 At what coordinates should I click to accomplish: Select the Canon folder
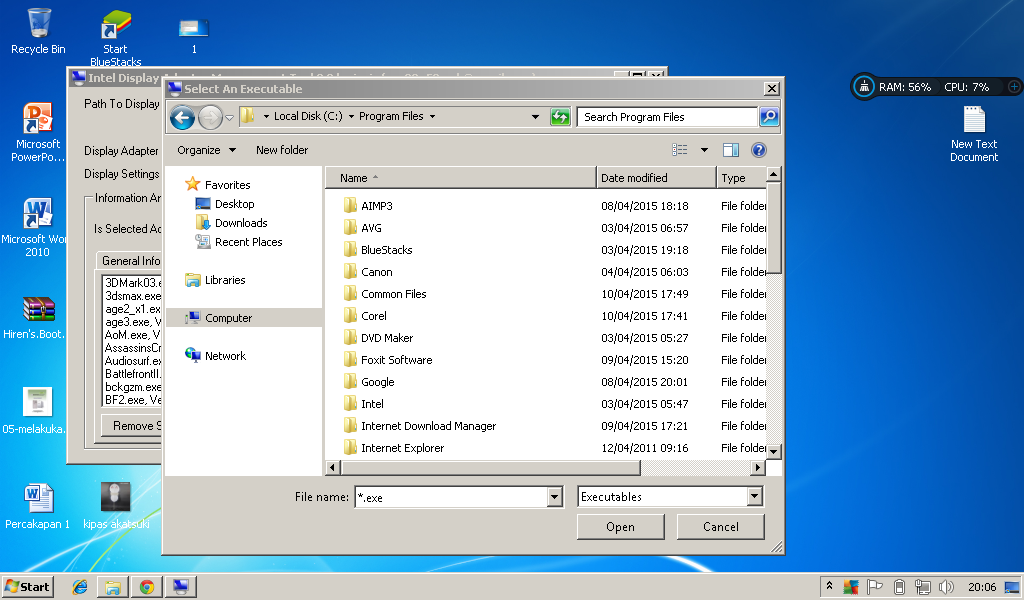click(368, 272)
